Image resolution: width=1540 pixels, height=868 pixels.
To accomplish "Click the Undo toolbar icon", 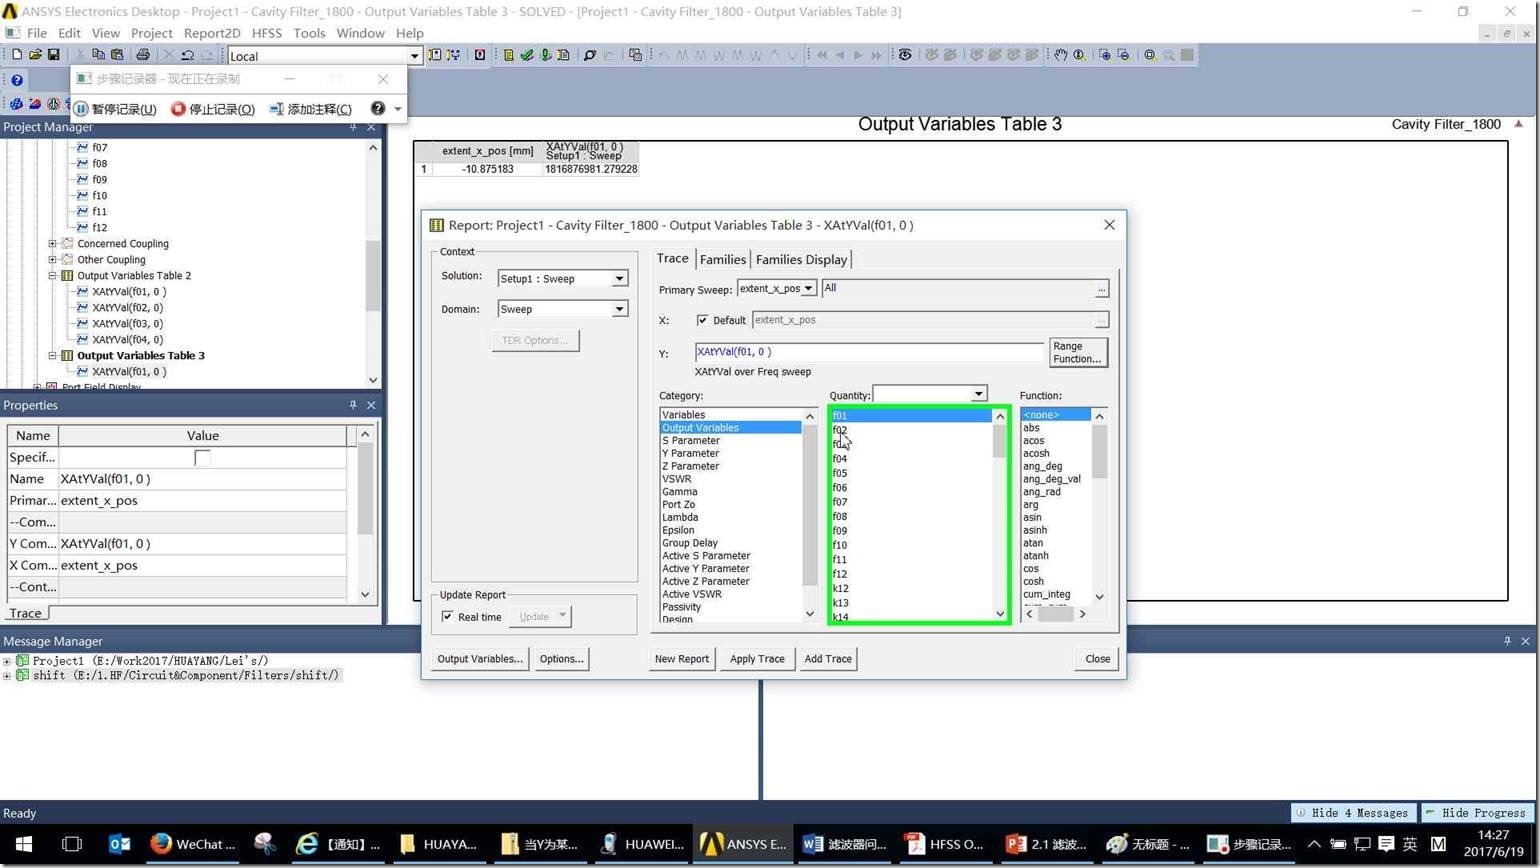I will click(187, 55).
